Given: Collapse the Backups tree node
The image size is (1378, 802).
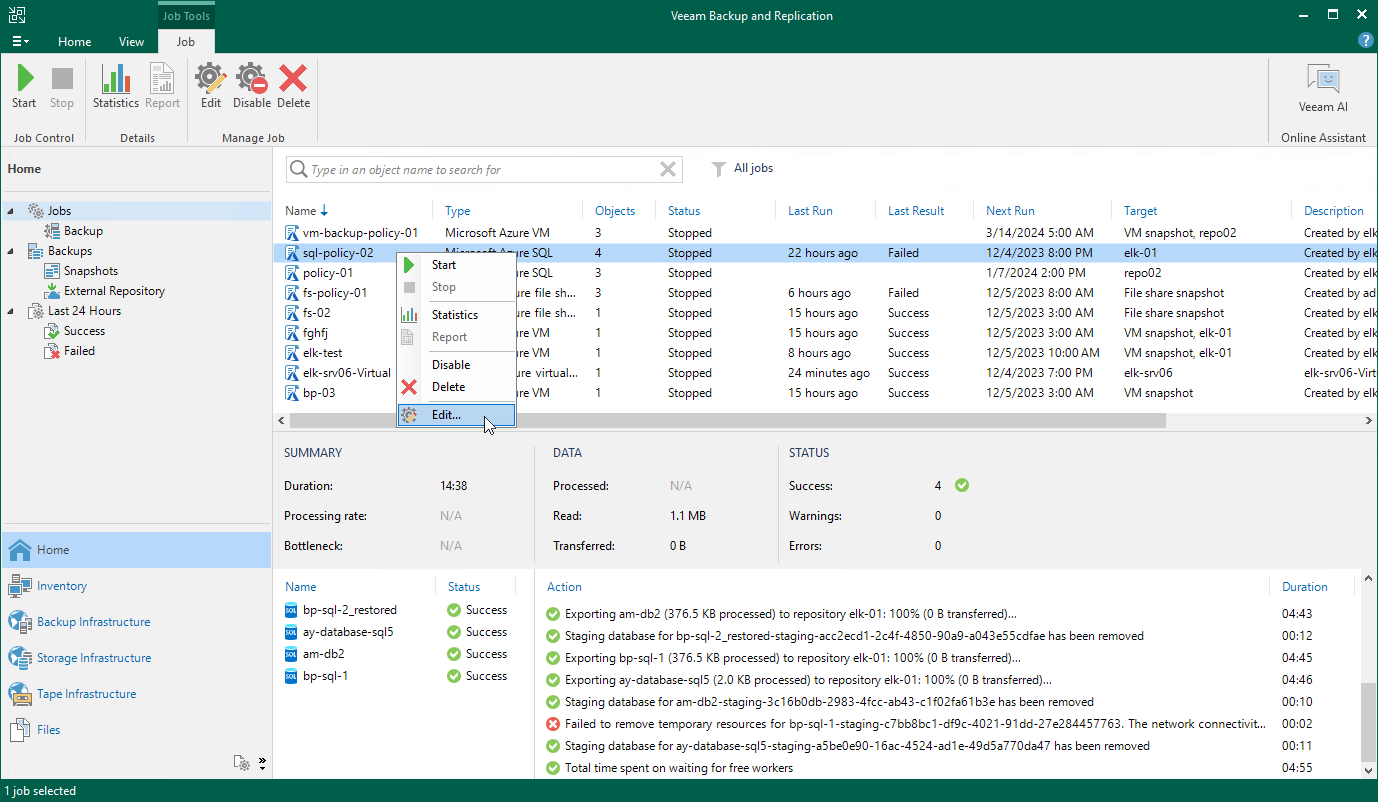Looking at the screenshot, I should tap(11, 251).
